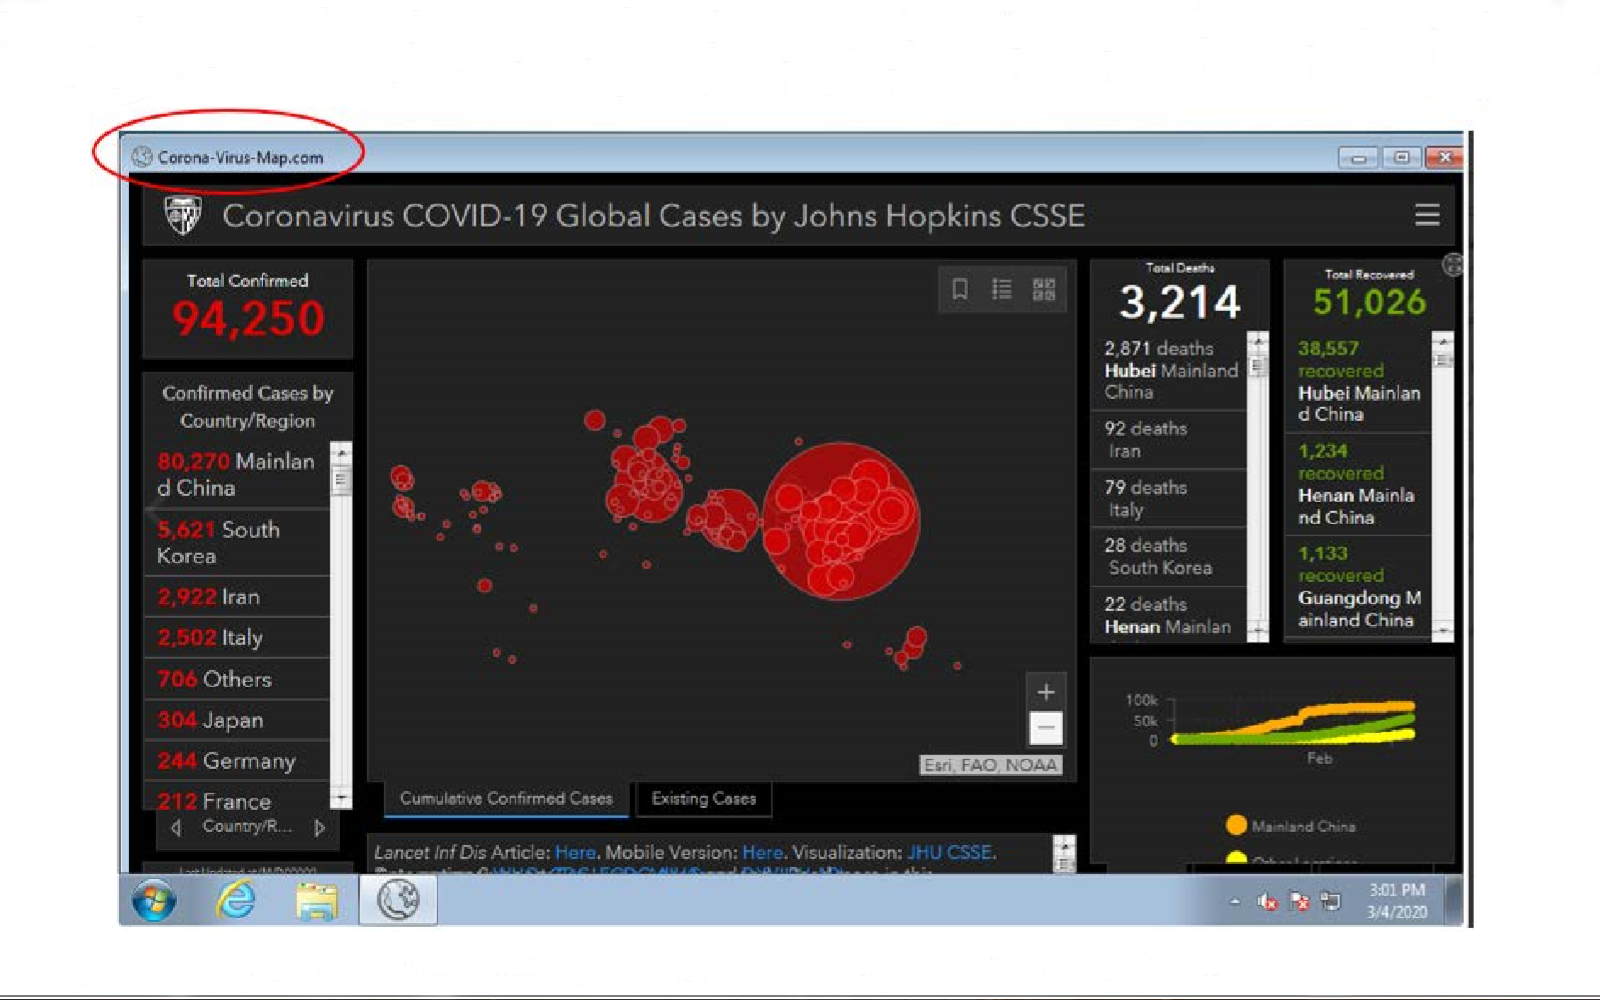Switch to Existing Cases tab
This screenshot has width=1600, height=1000.
point(704,799)
